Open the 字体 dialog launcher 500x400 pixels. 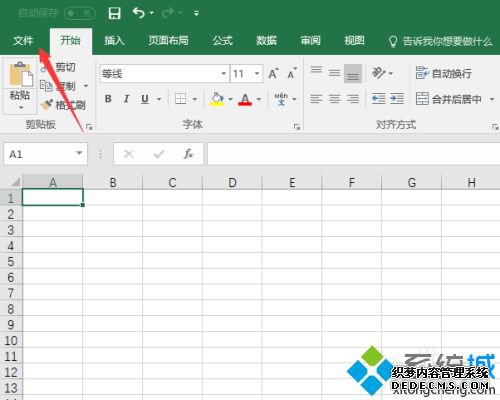(x=297, y=127)
